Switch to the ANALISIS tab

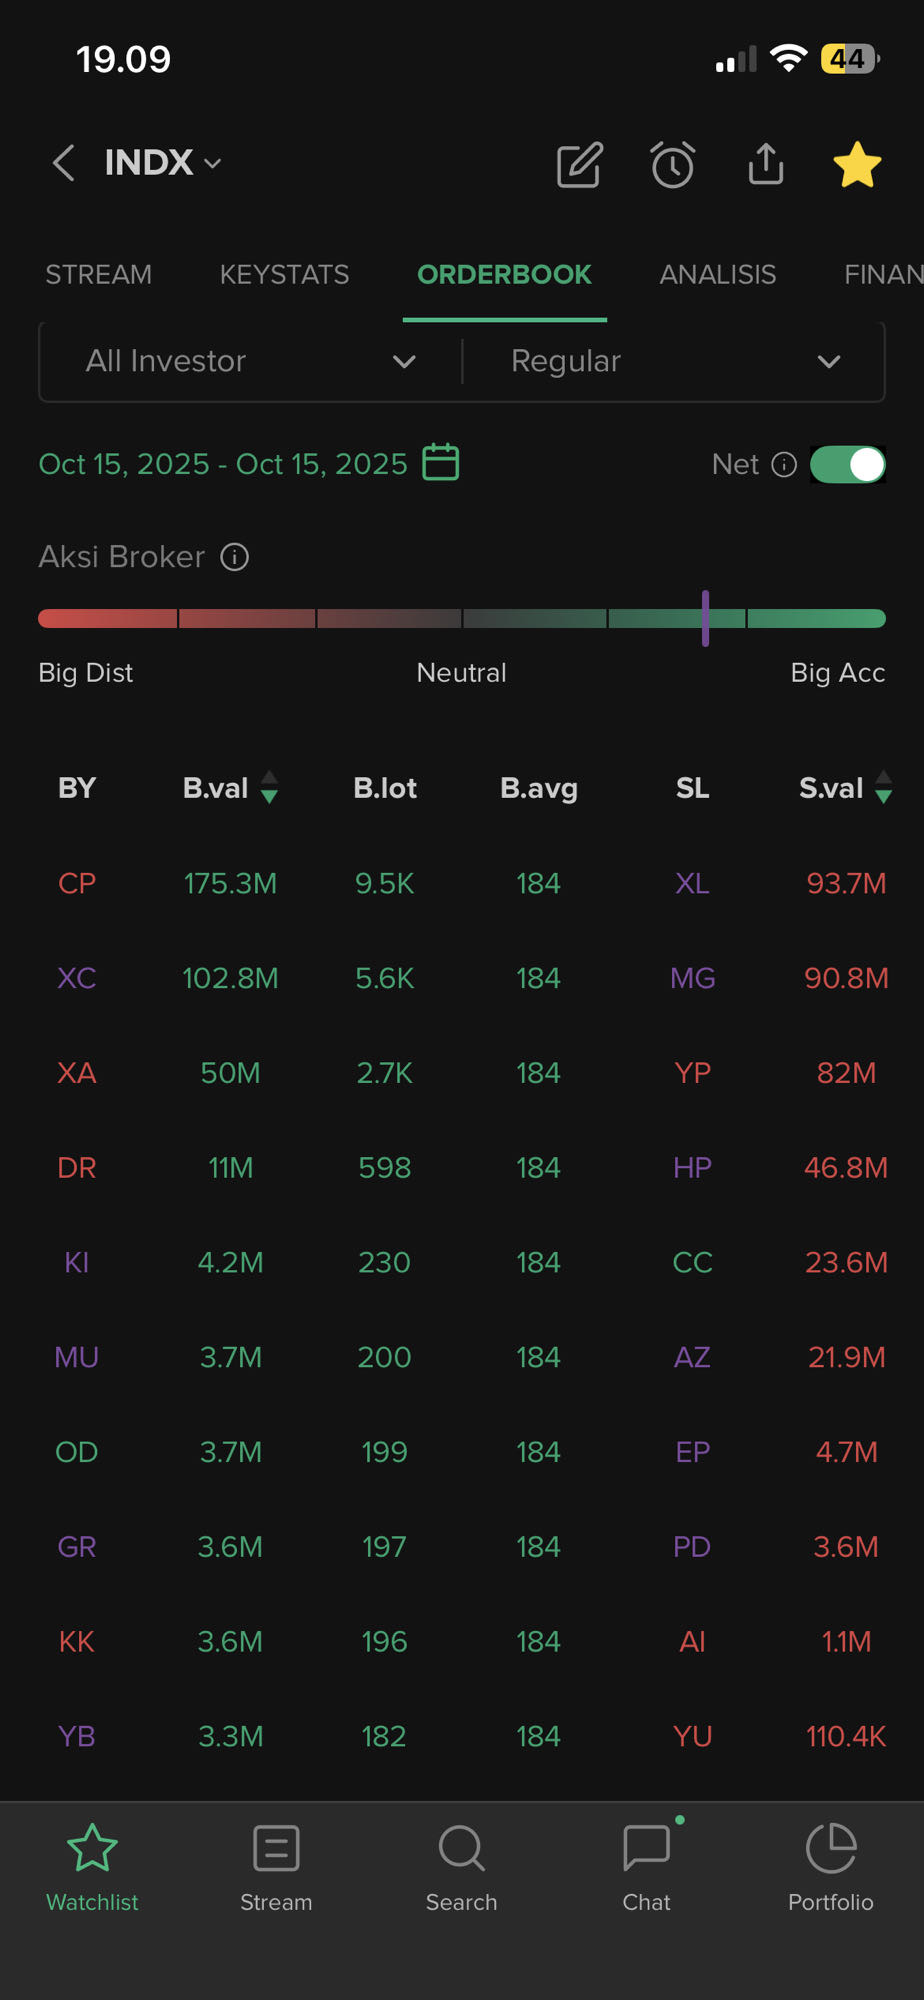717,274
